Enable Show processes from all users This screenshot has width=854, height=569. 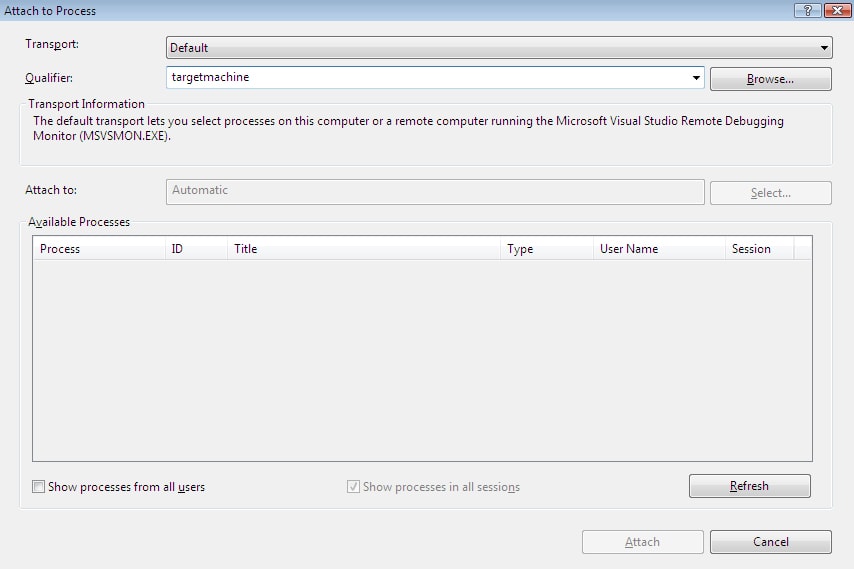click(38, 486)
